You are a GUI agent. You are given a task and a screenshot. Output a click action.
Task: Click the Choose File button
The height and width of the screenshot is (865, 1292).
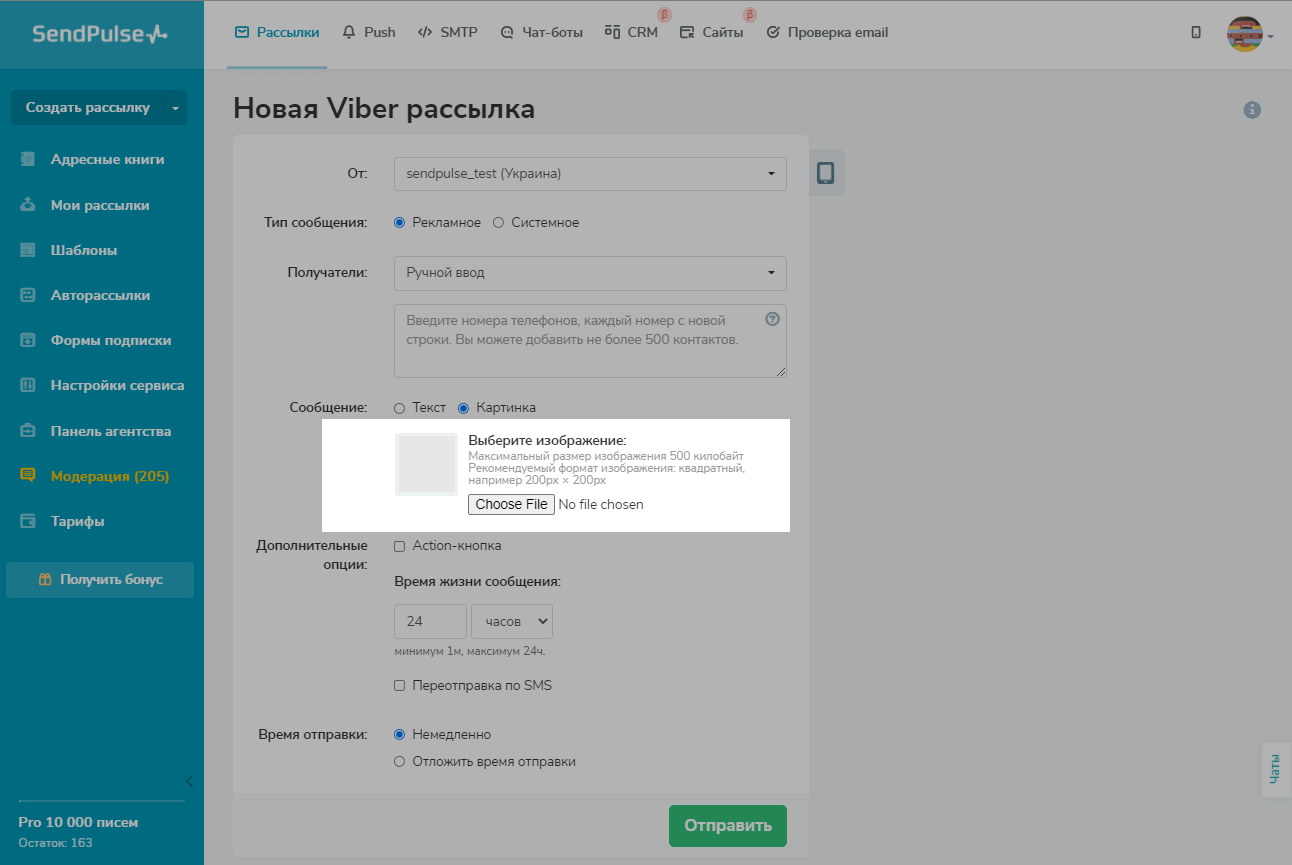[512, 504]
